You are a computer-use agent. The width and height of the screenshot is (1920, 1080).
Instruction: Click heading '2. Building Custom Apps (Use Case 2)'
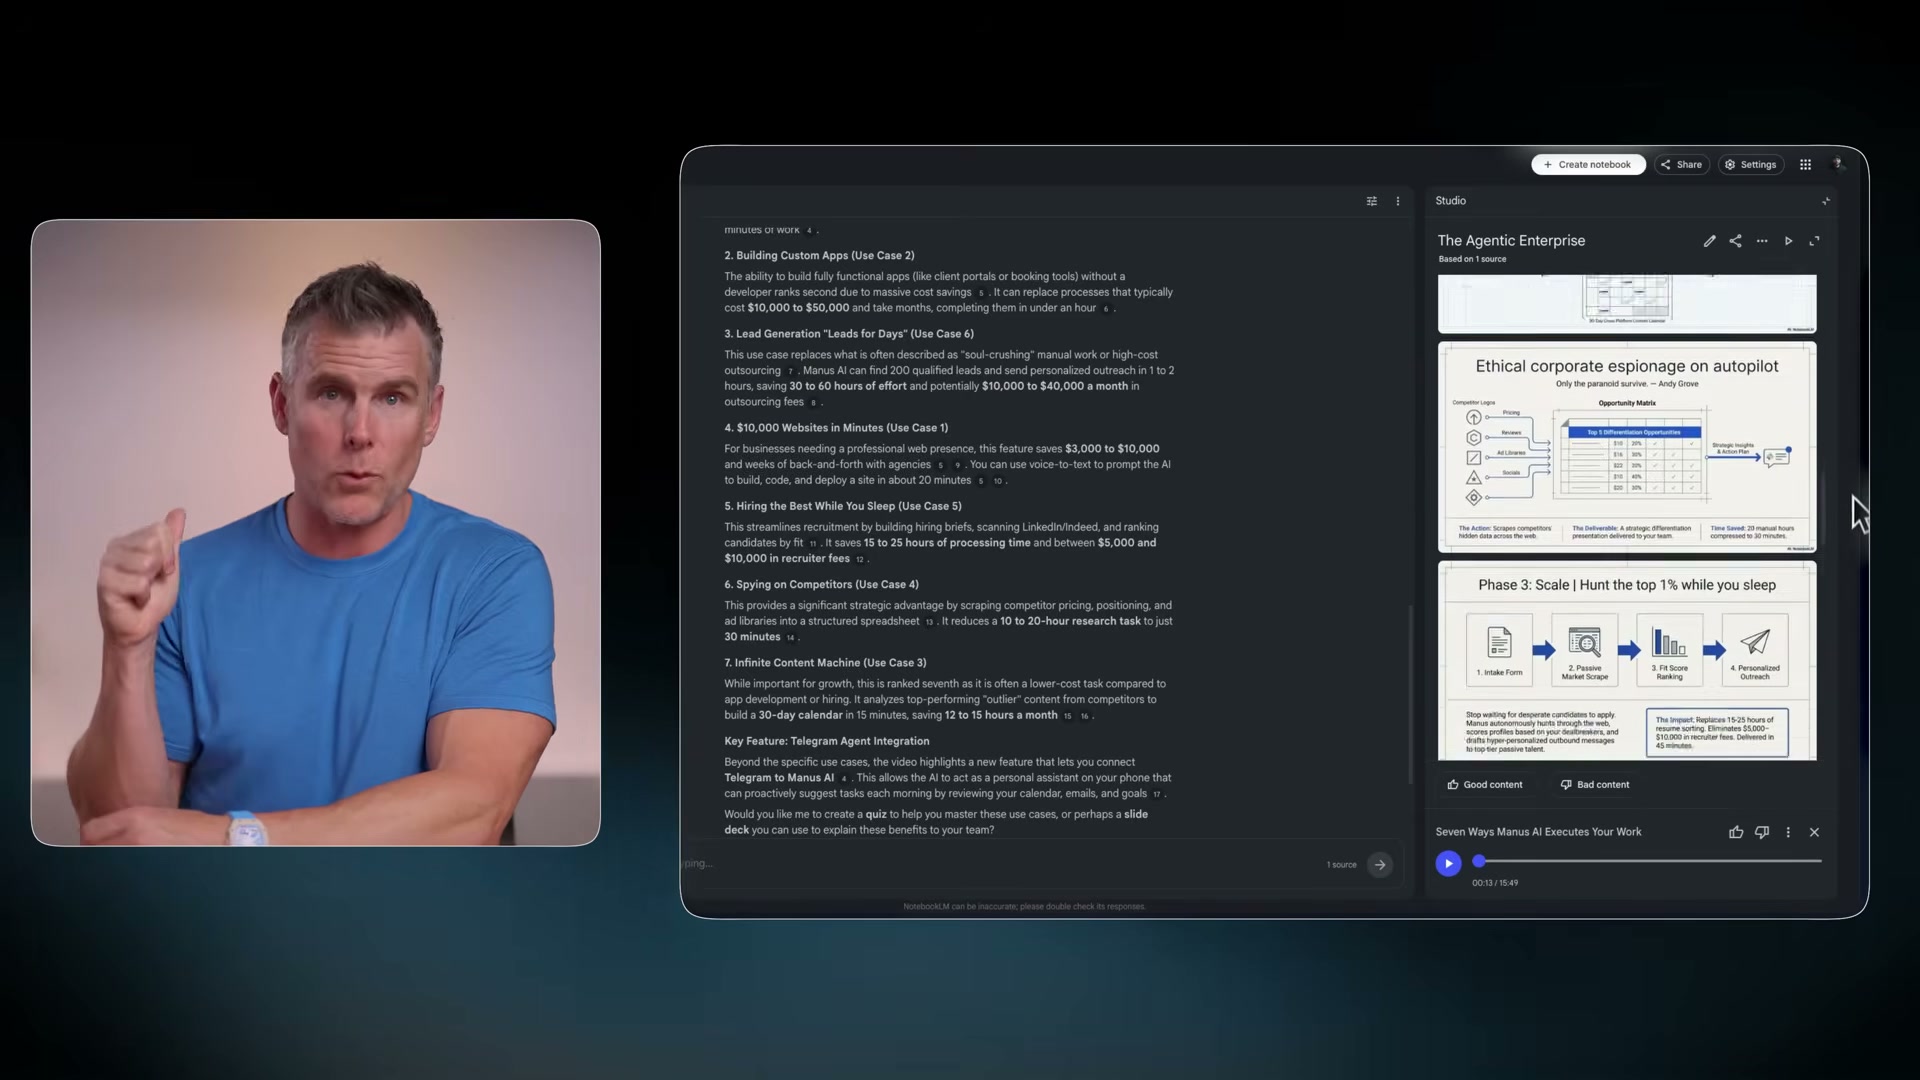pyautogui.click(x=819, y=256)
